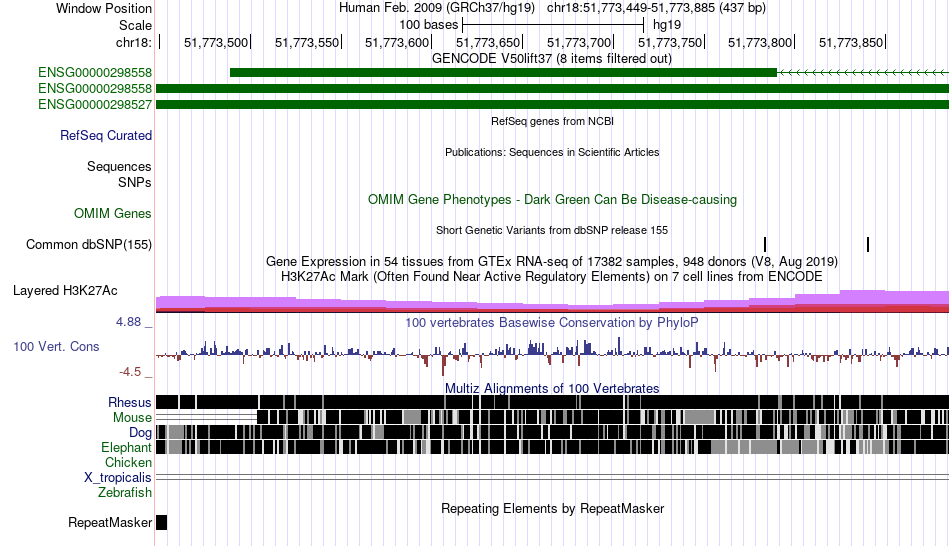Click the GTEx Gene Expression track title
This screenshot has height=546, width=950.
552,261
